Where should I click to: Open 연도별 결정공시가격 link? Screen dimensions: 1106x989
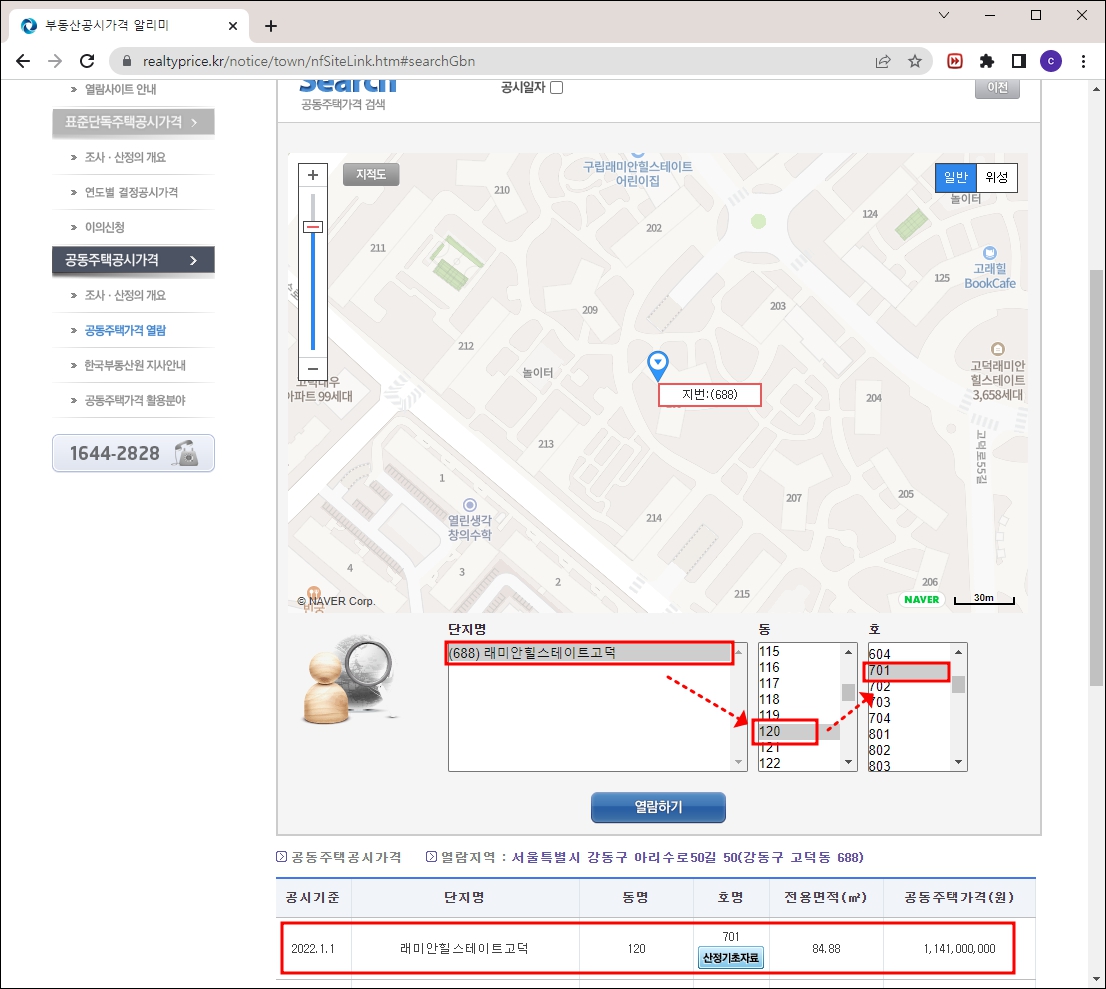point(131,193)
